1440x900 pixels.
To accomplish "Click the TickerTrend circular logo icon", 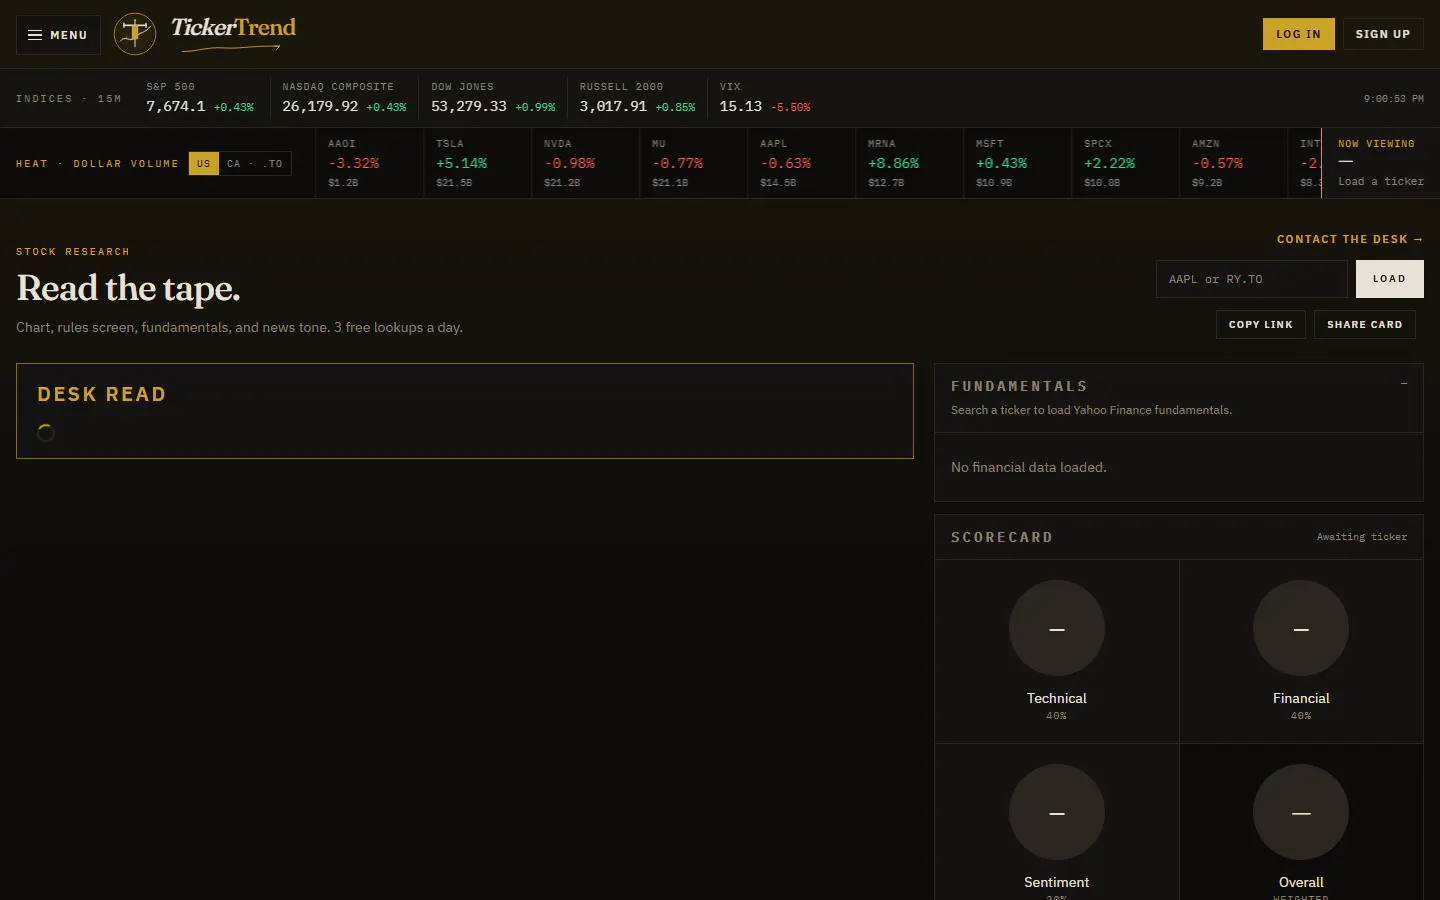I will click(x=135, y=34).
